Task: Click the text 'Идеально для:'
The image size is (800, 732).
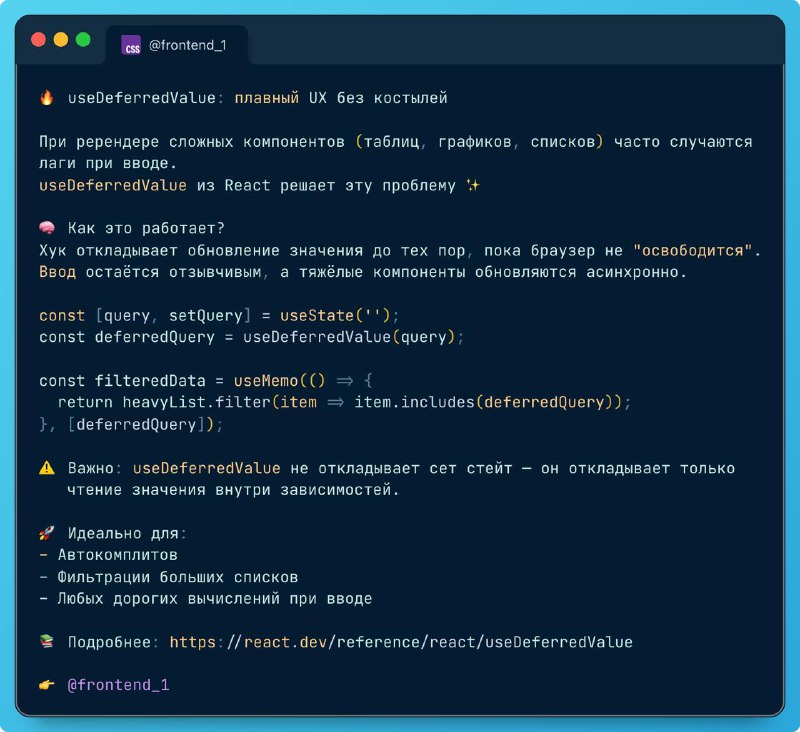Action: pos(128,534)
